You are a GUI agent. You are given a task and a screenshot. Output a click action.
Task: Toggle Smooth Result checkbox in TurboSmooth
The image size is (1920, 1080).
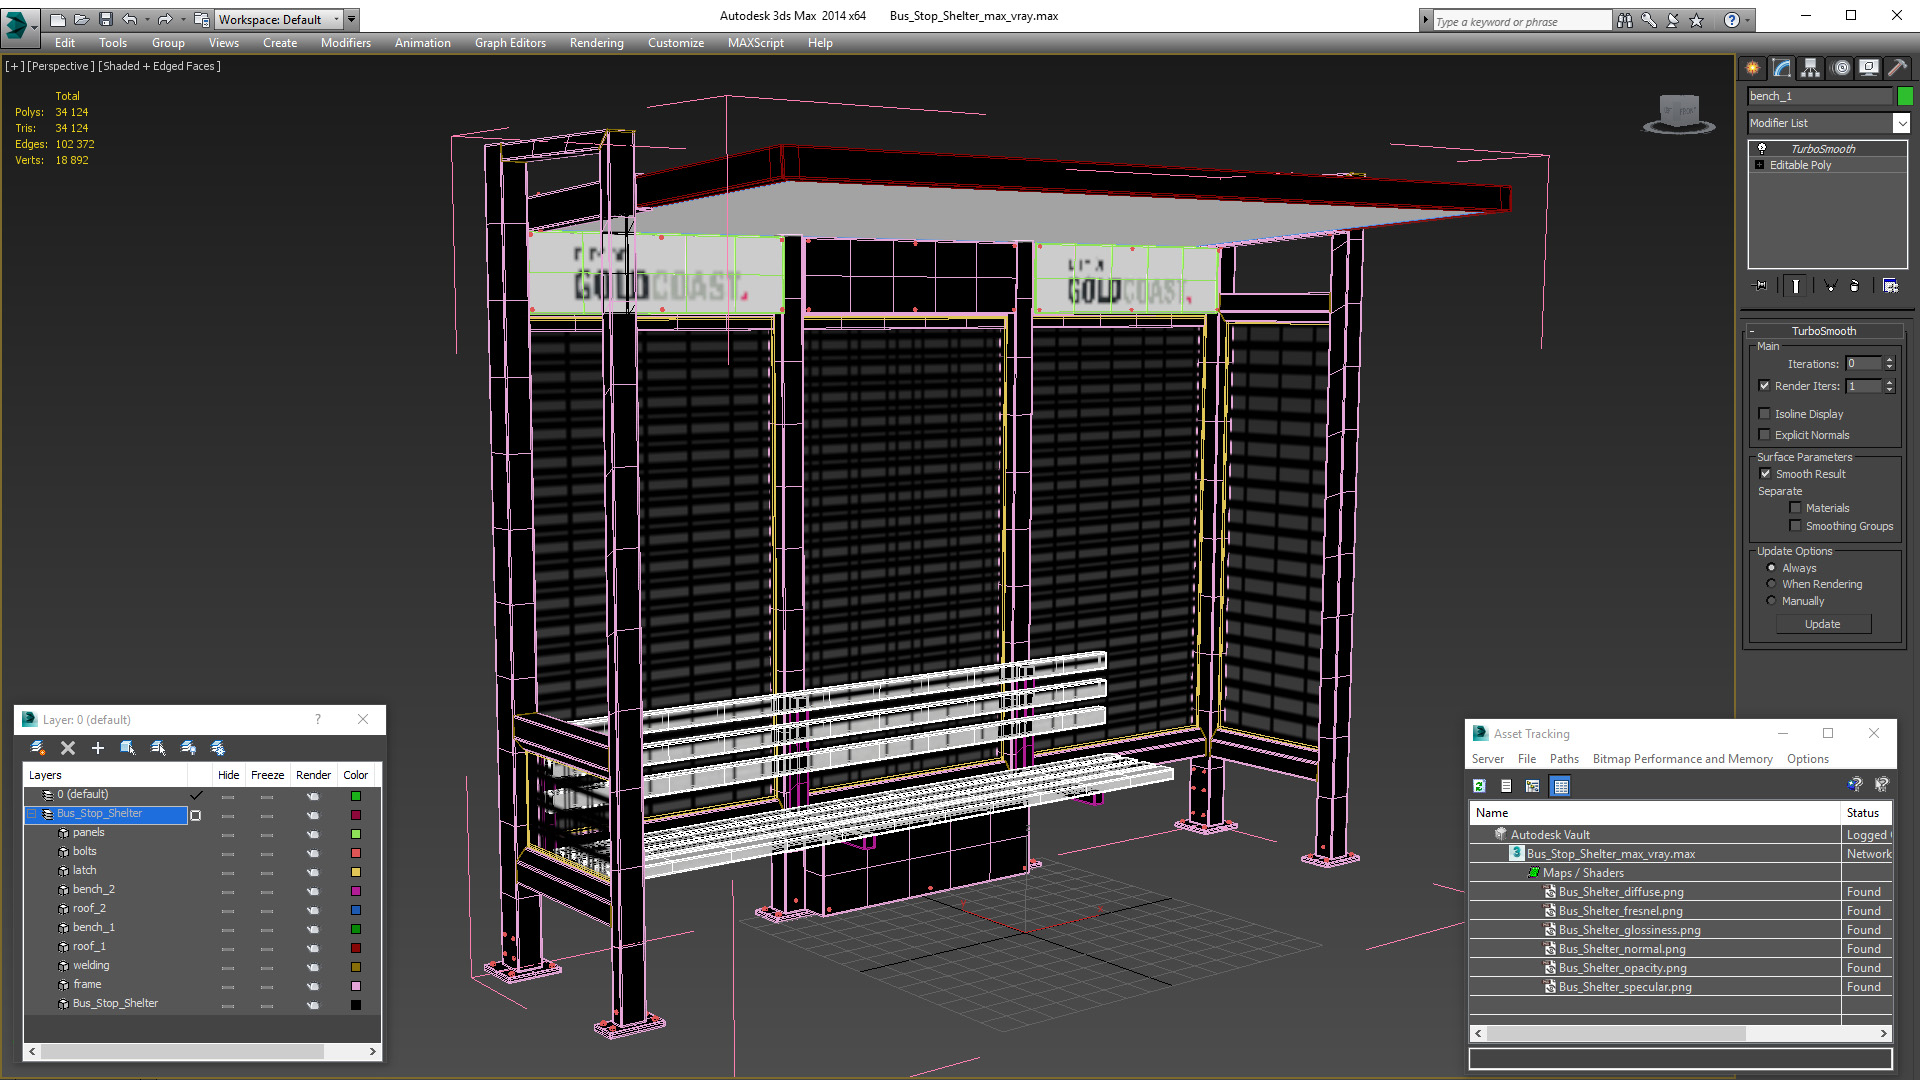coord(1766,473)
